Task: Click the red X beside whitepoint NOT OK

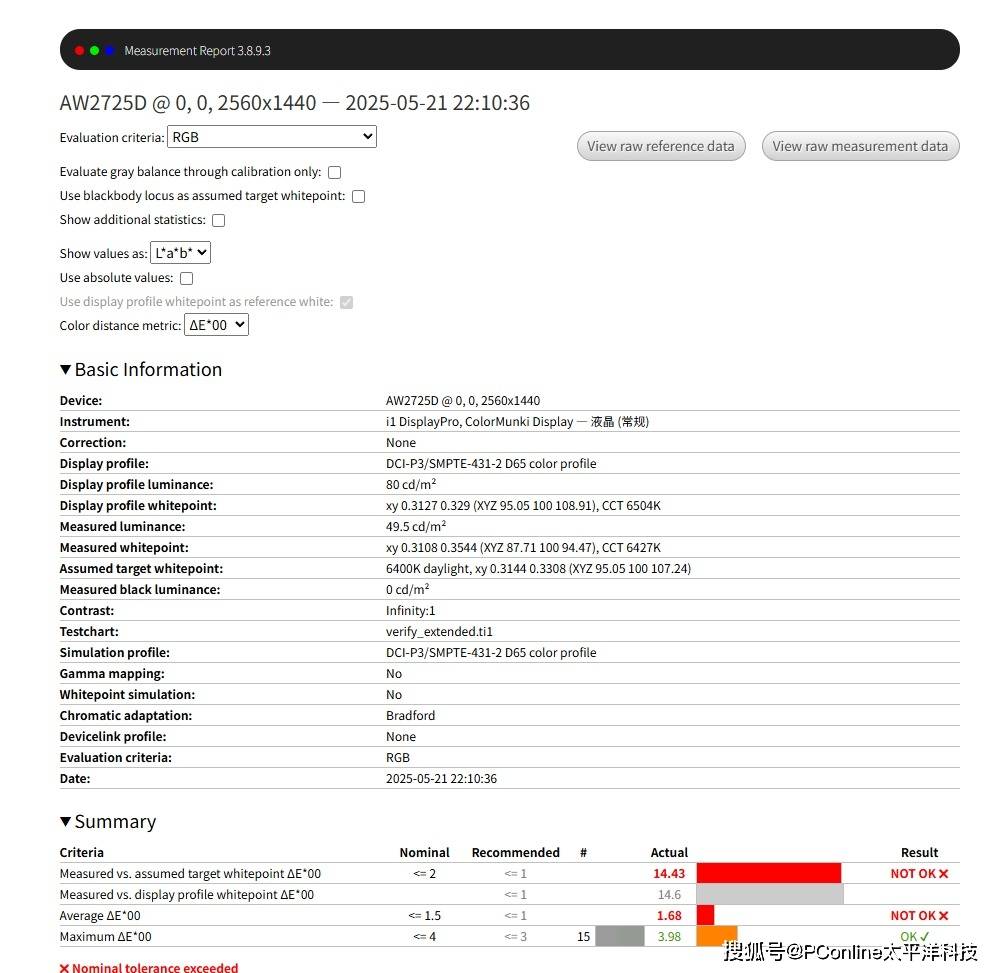Action: pos(943,874)
